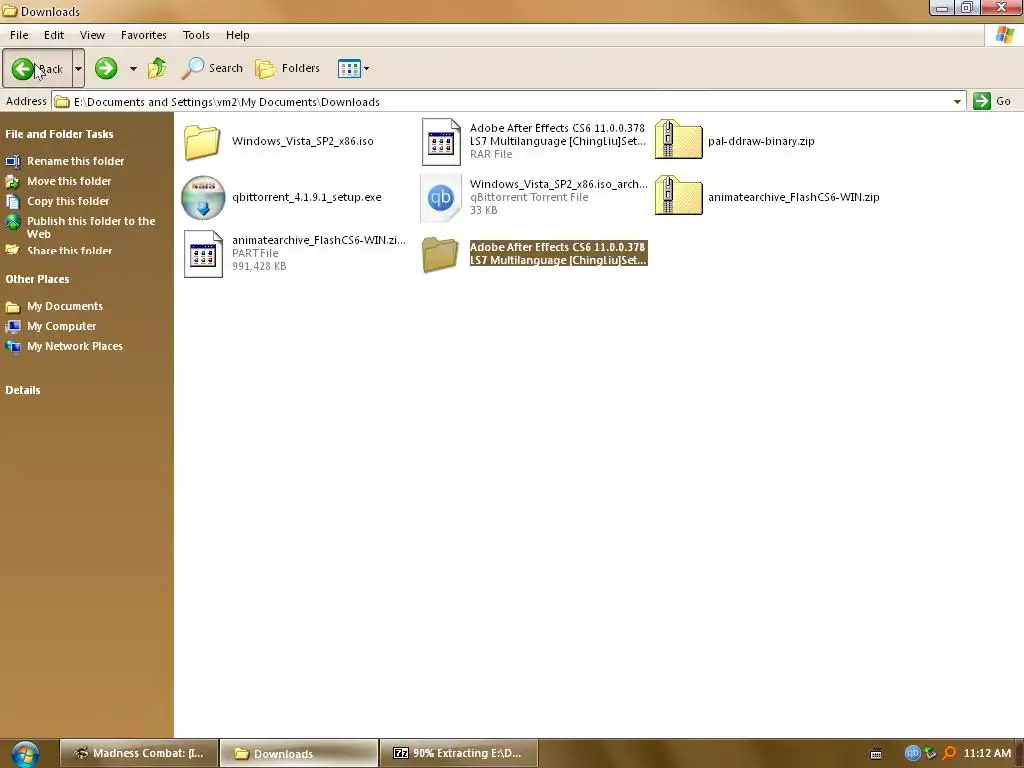Click Share this folder task
This screenshot has height=768, width=1024.
click(x=69, y=250)
